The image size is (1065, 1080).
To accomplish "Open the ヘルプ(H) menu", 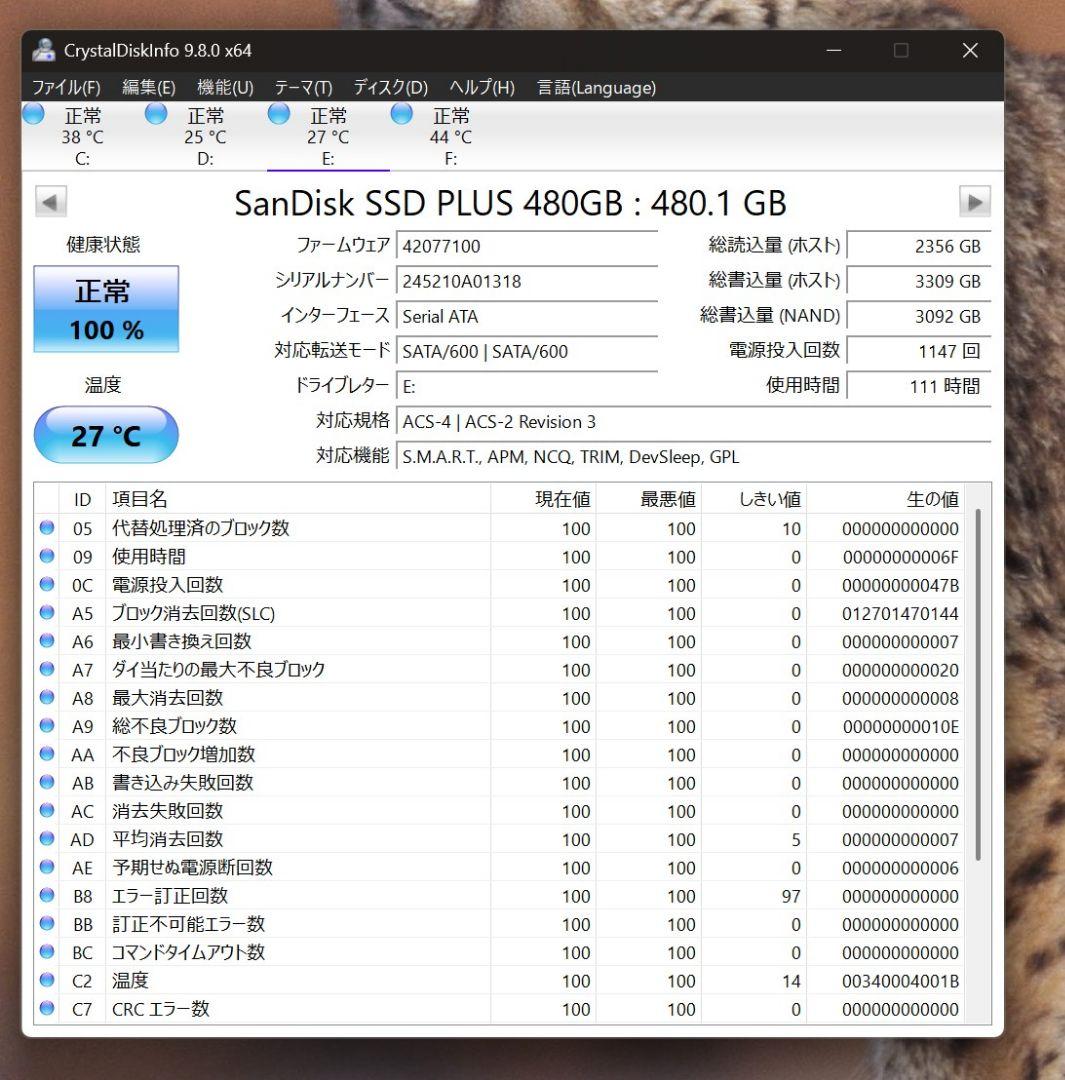I will (482, 87).
